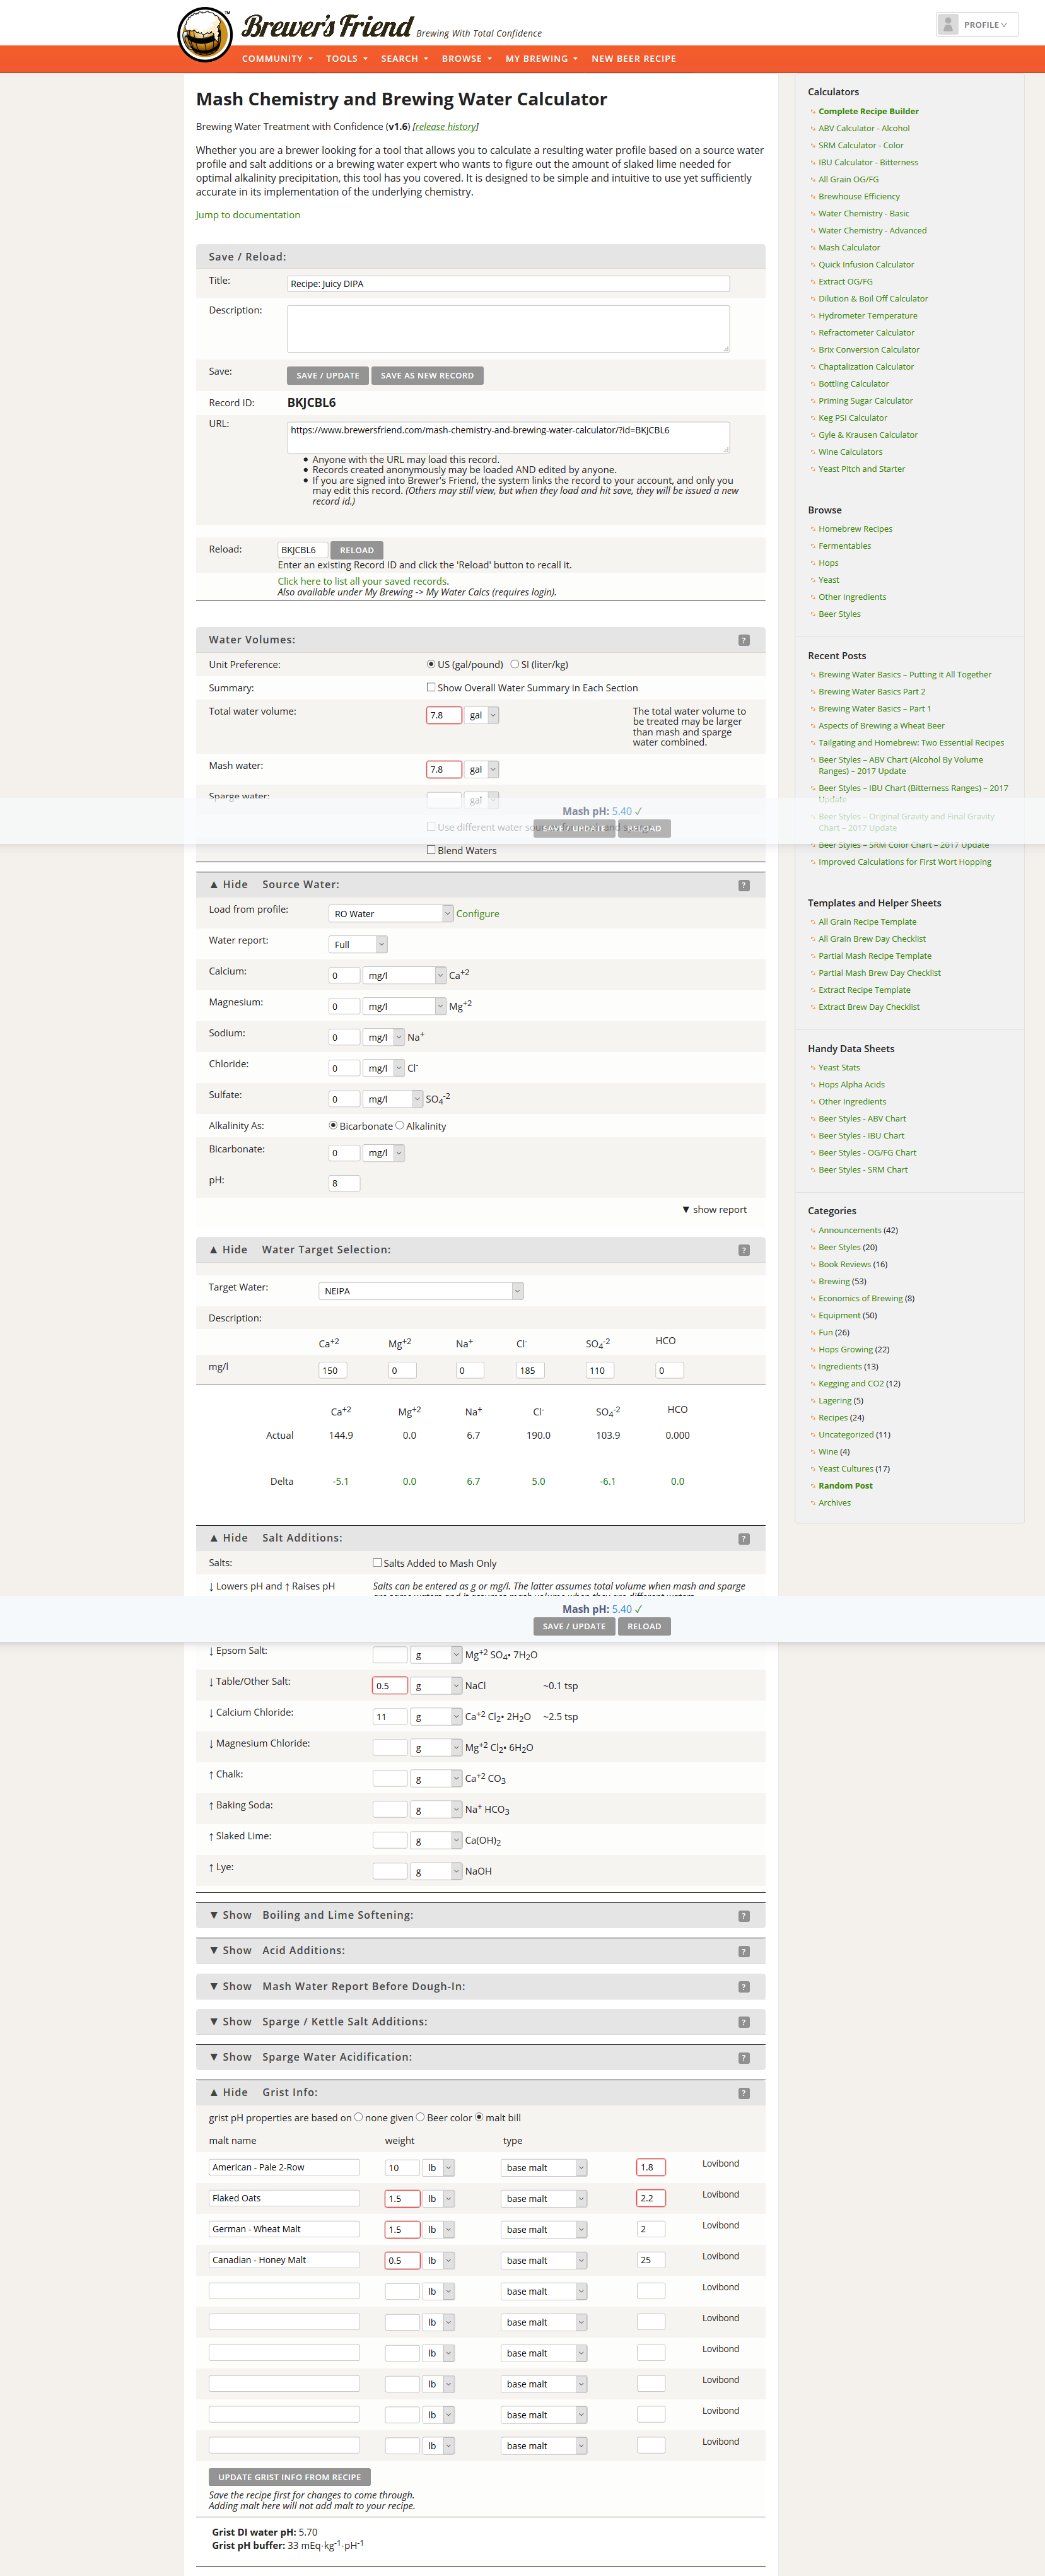The image size is (1045, 2576).
Task: Open Calcium Chloride g unit dropdown
Action: (x=436, y=1717)
